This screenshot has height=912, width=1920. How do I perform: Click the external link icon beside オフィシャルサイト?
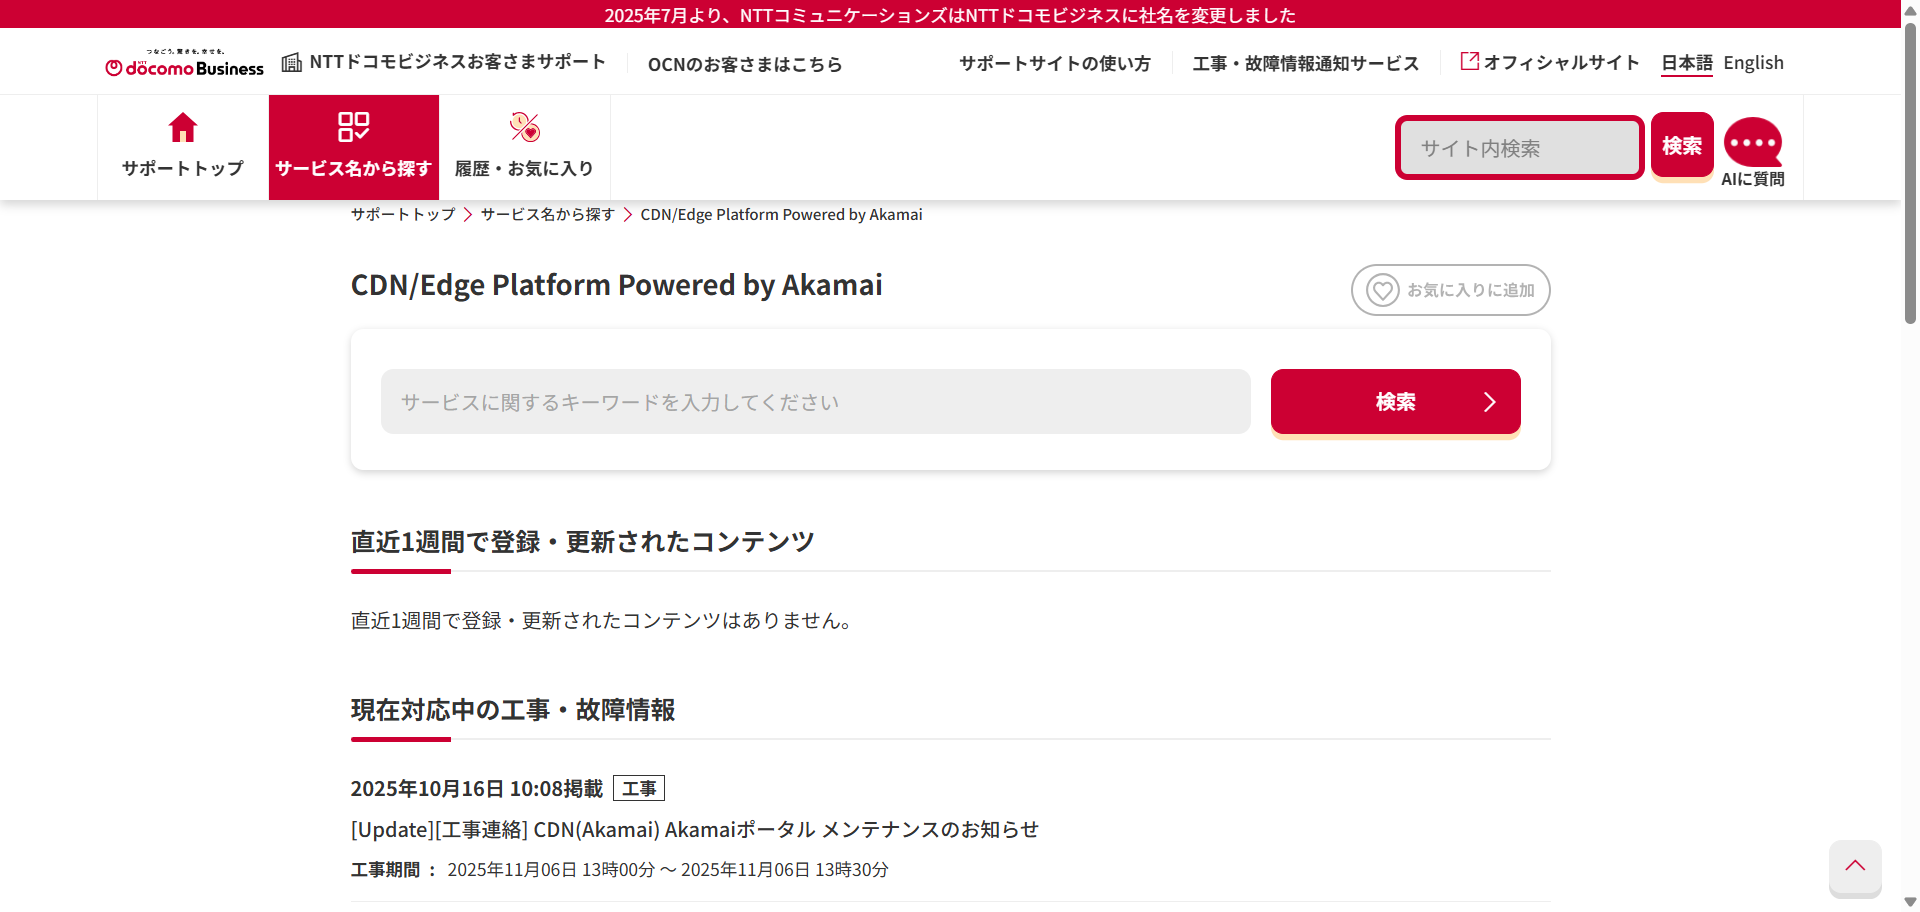tap(1469, 62)
